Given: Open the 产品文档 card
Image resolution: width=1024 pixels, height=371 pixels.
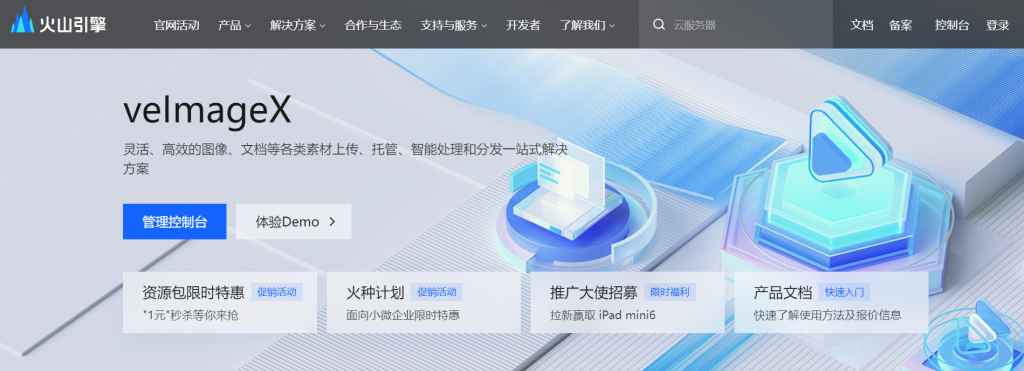Looking at the screenshot, I should pyautogui.click(x=831, y=302).
